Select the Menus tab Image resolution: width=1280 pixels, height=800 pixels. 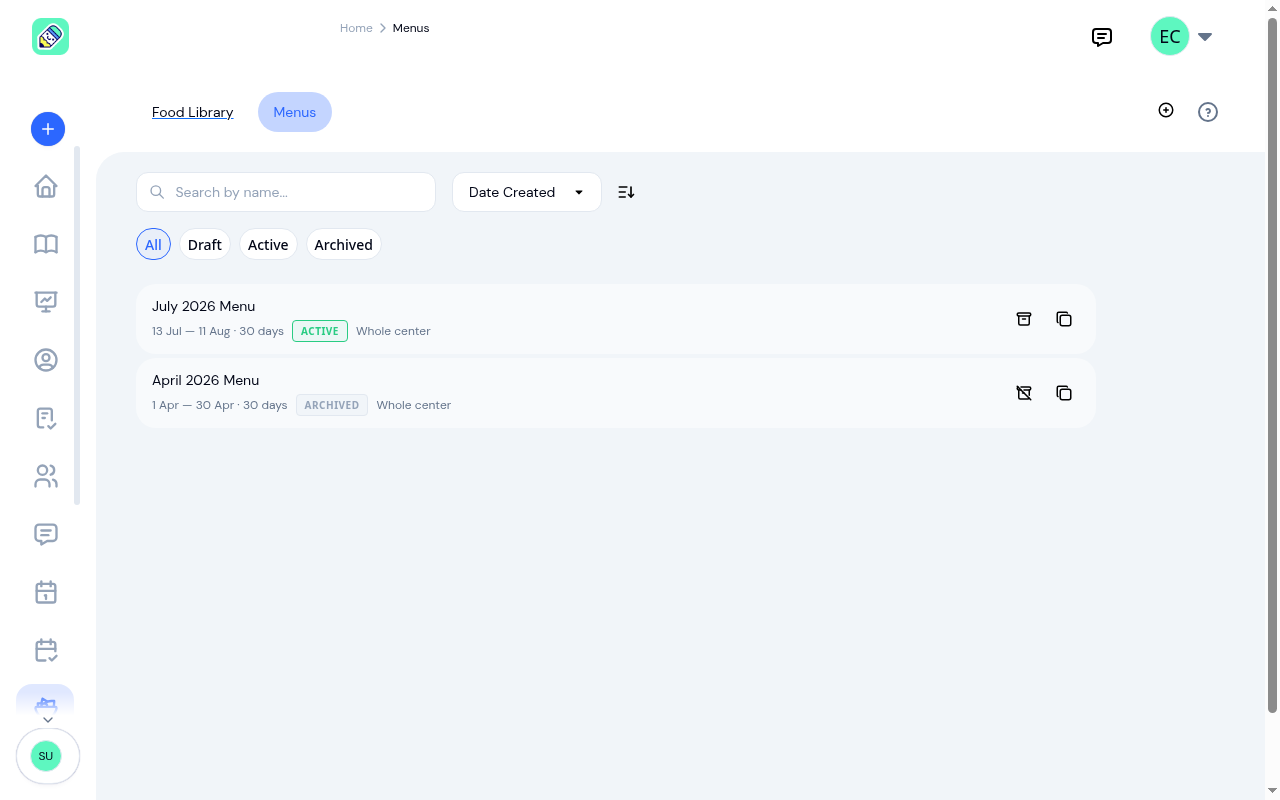295,112
